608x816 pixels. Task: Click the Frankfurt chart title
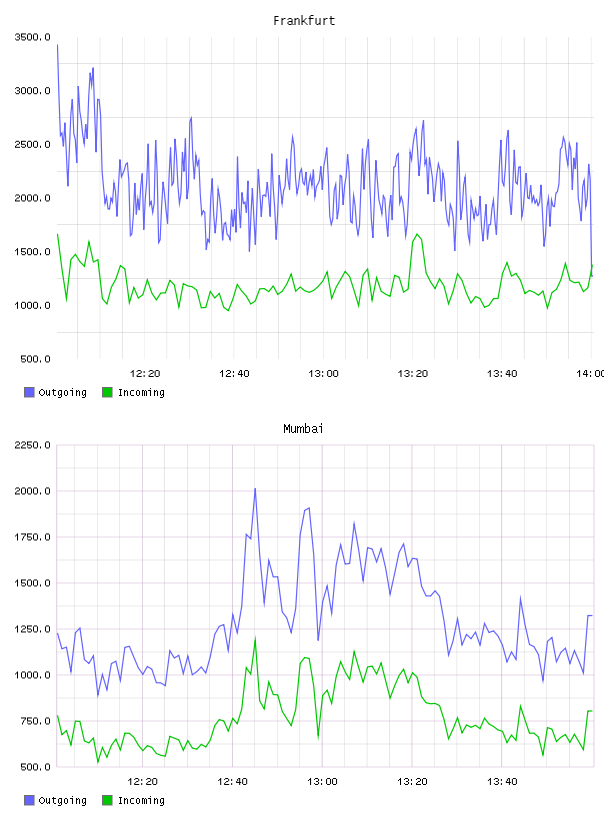pyautogui.click(x=304, y=21)
